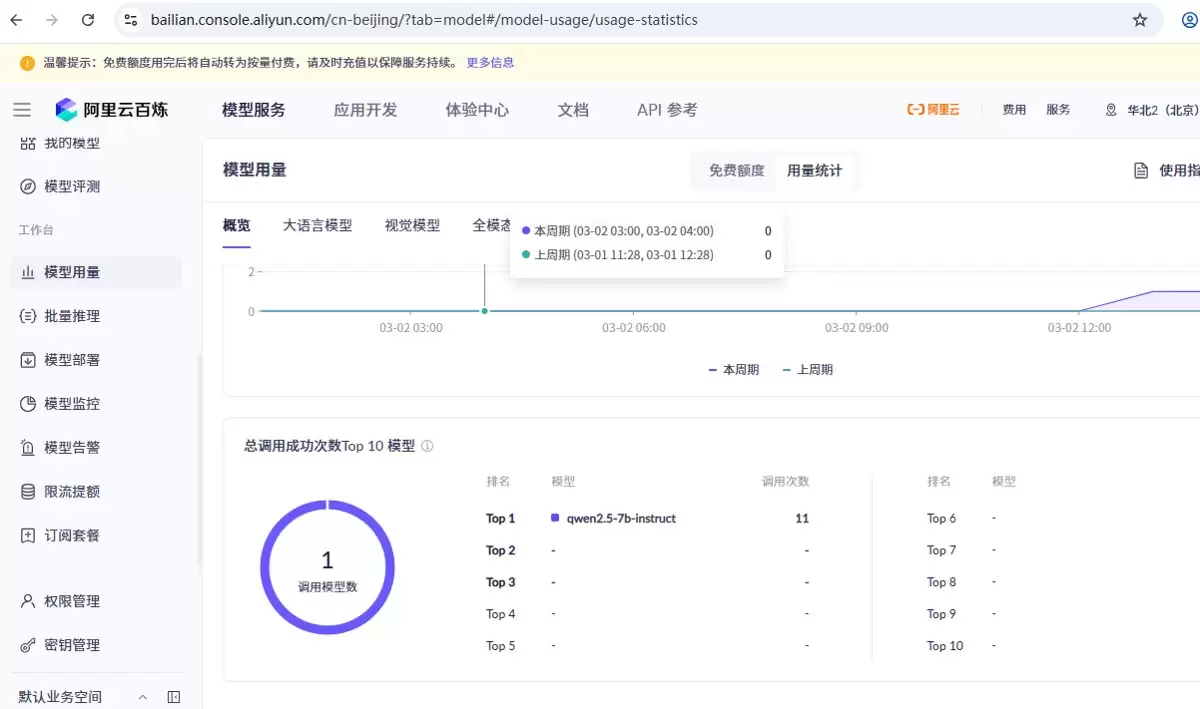The width and height of the screenshot is (1200, 709).
Task: Expand the 默认业务空间 workspace chevron
Action: click(x=143, y=697)
